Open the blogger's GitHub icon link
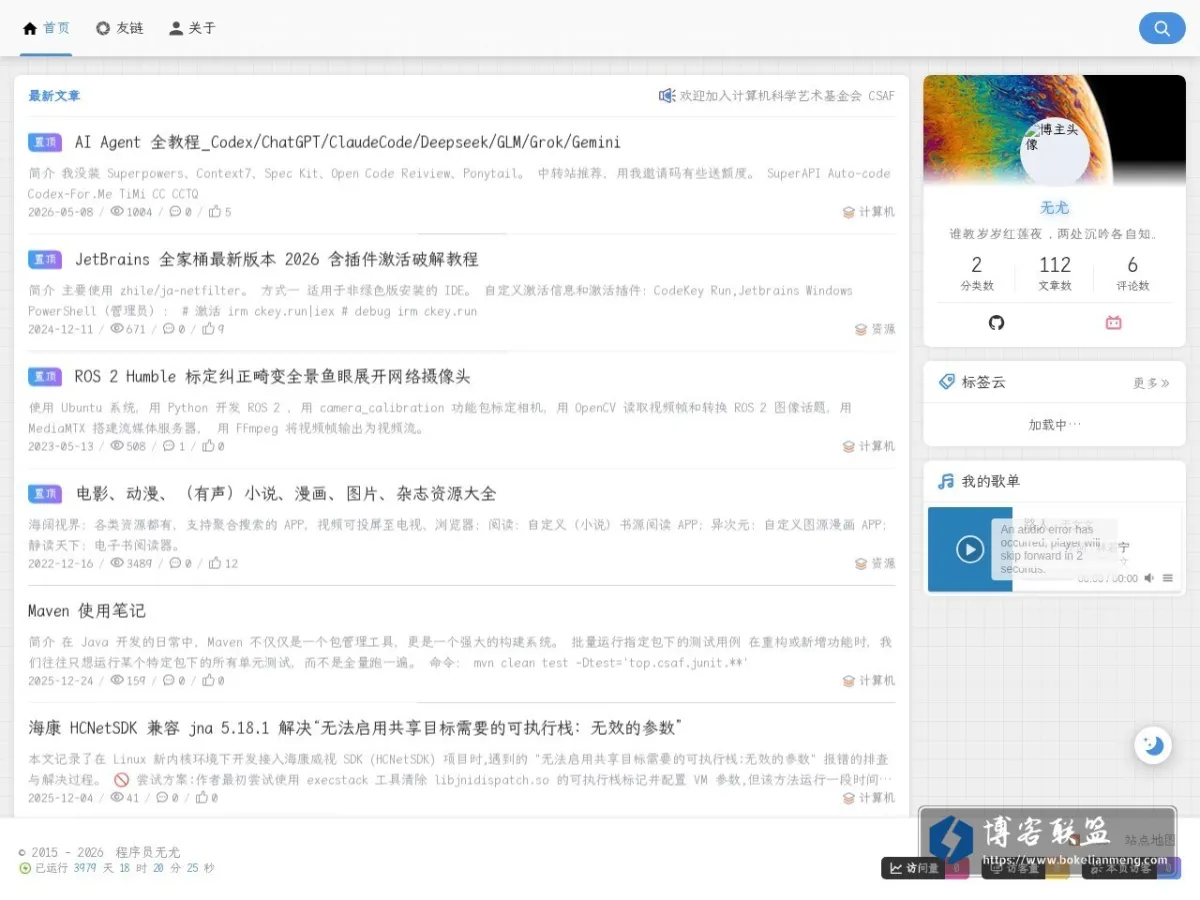The height and width of the screenshot is (900, 1200). click(996, 322)
